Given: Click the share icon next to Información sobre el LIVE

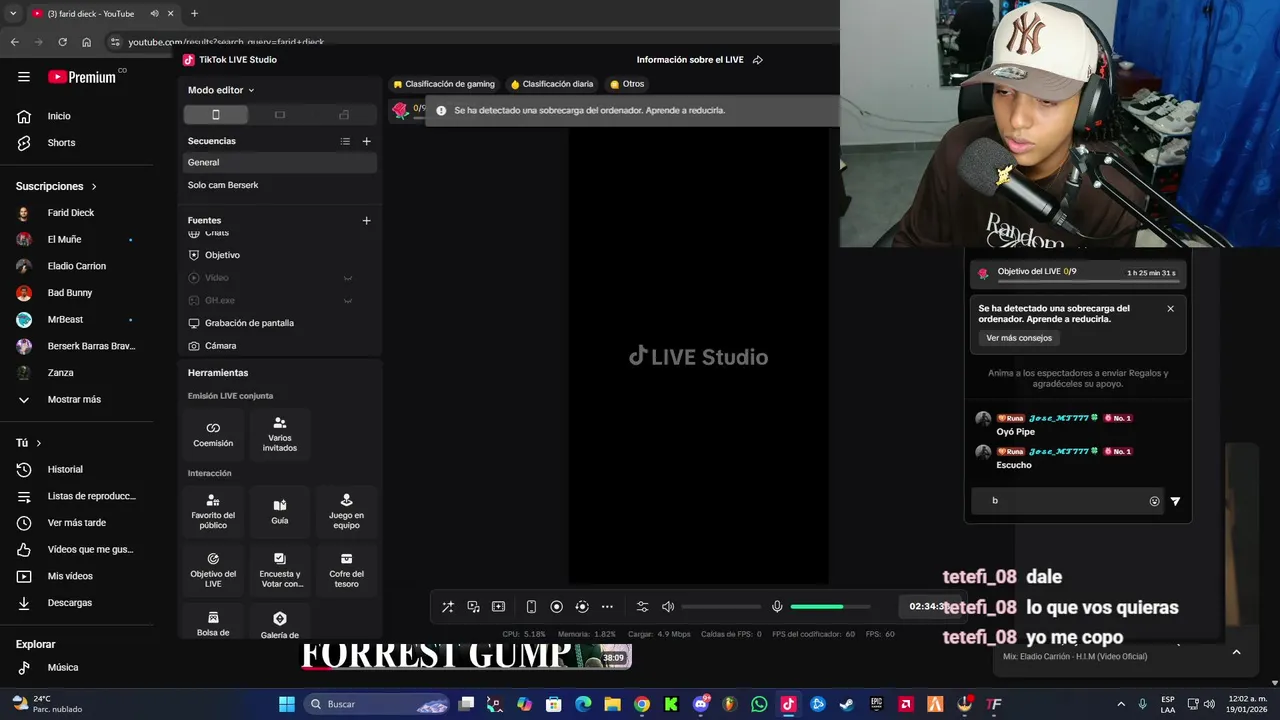Looking at the screenshot, I should pyautogui.click(x=758, y=60).
